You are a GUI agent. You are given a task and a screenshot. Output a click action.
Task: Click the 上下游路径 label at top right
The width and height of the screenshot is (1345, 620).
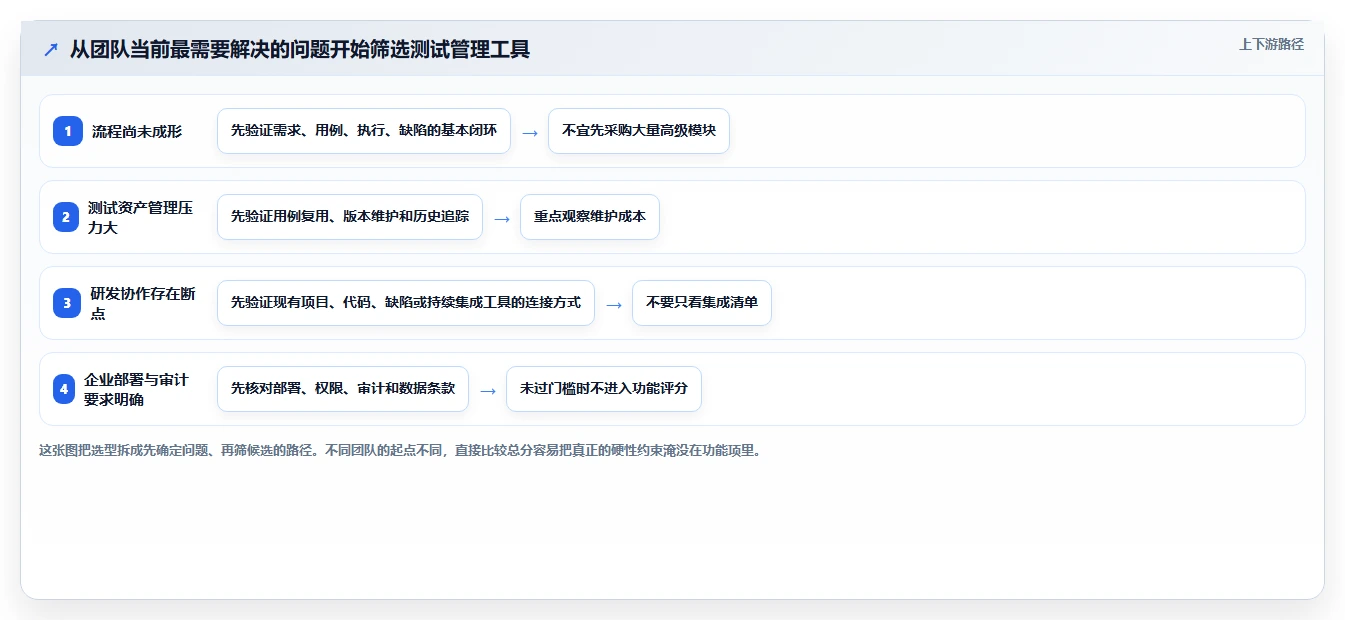click(1271, 44)
